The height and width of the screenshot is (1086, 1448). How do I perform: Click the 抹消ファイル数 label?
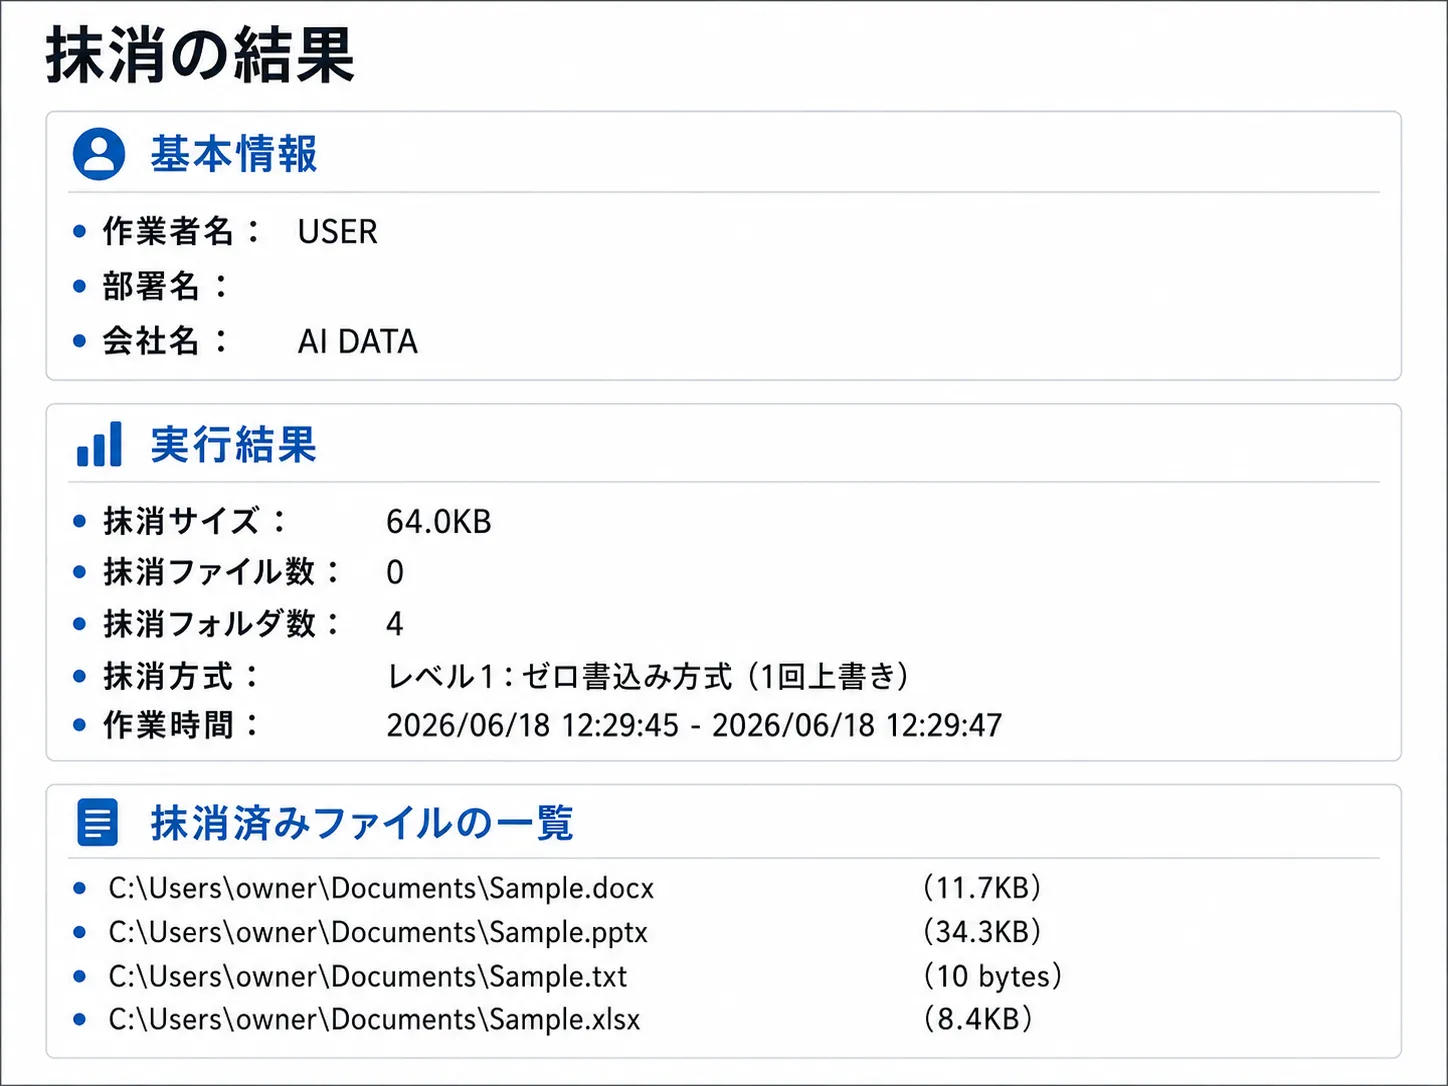(x=222, y=572)
